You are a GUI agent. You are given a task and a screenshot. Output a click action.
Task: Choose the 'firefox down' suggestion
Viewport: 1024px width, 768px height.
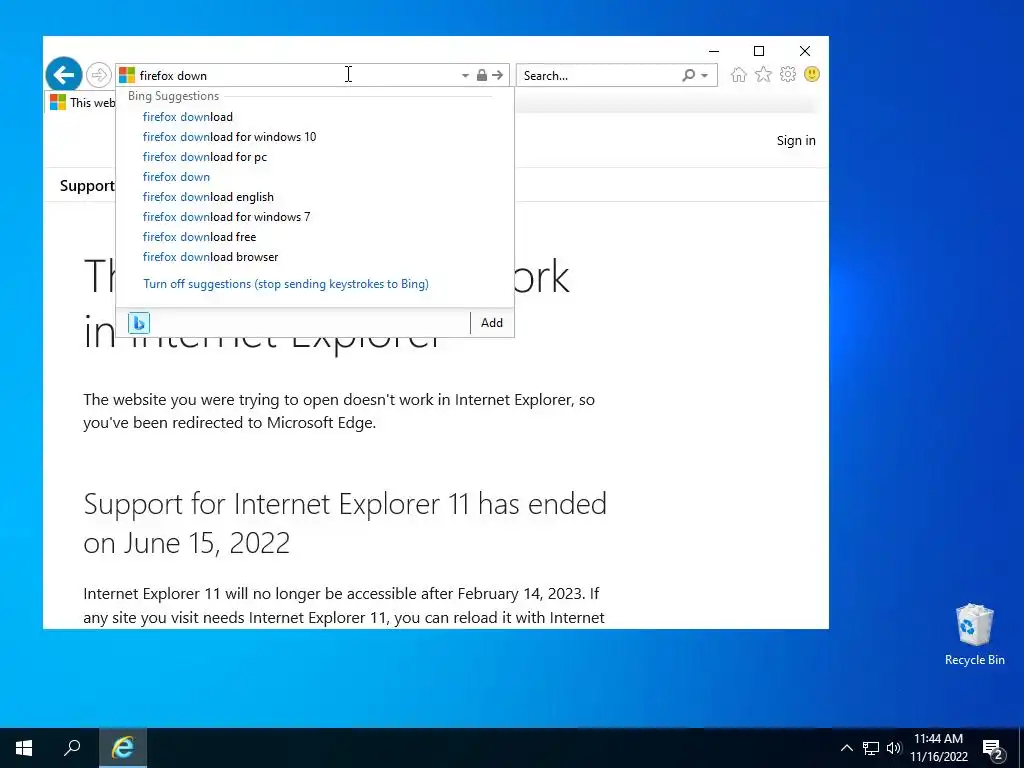(176, 177)
